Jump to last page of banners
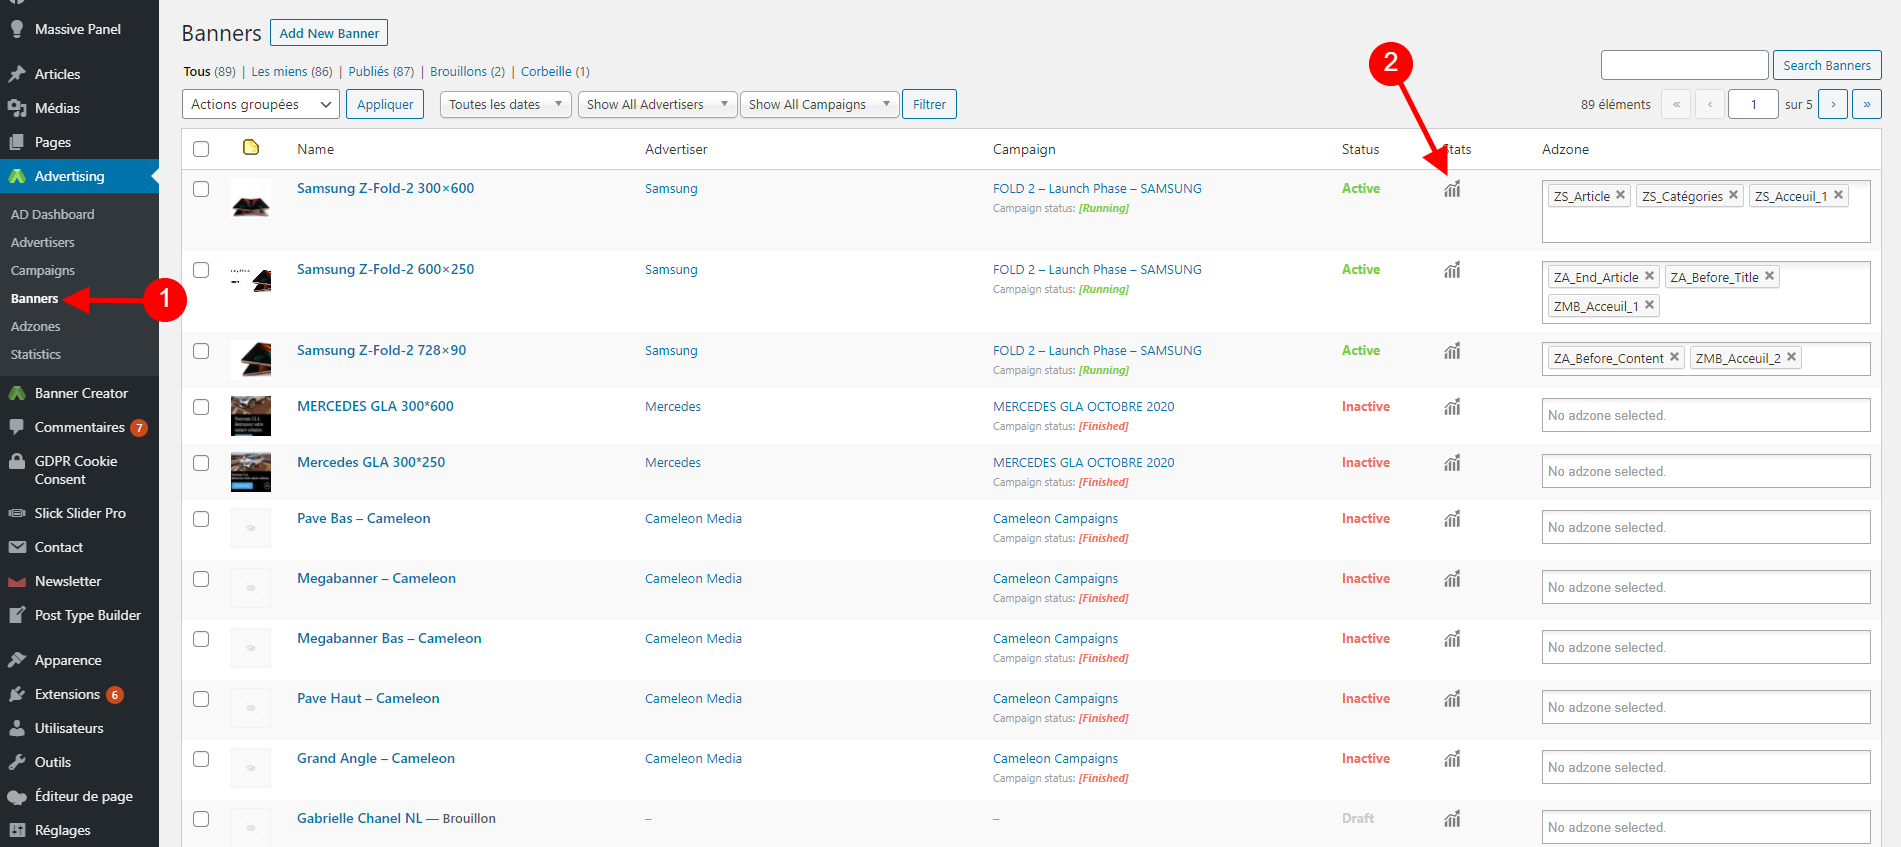This screenshot has height=847, width=1901. (x=1866, y=104)
